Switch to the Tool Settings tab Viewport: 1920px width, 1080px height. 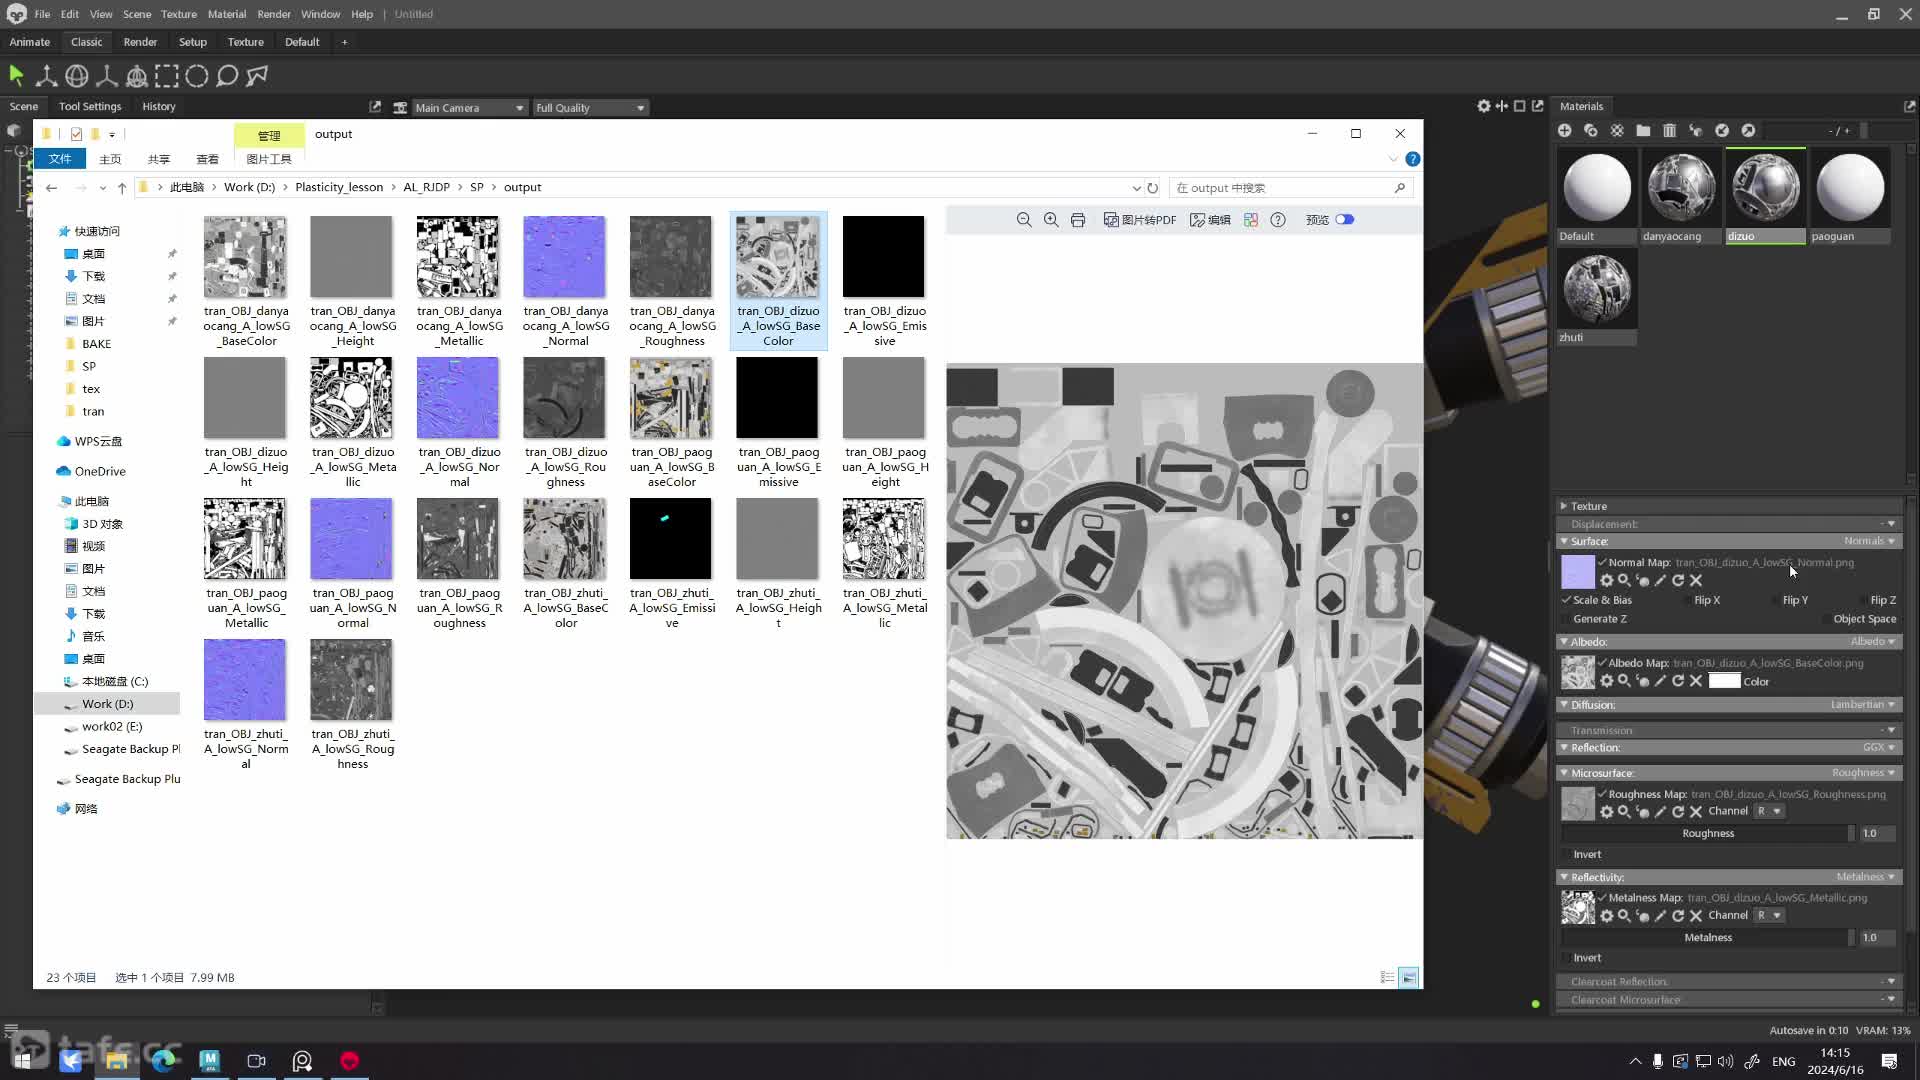click(x=90, y=106)
